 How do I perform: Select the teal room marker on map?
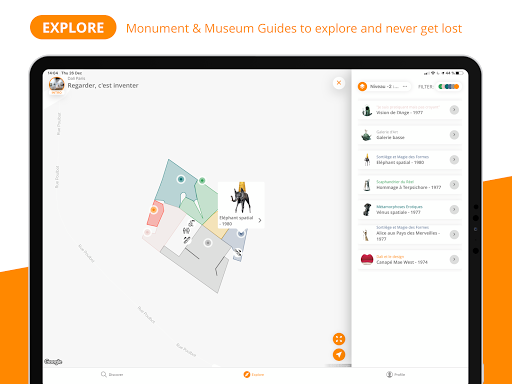tap(181, 179)
